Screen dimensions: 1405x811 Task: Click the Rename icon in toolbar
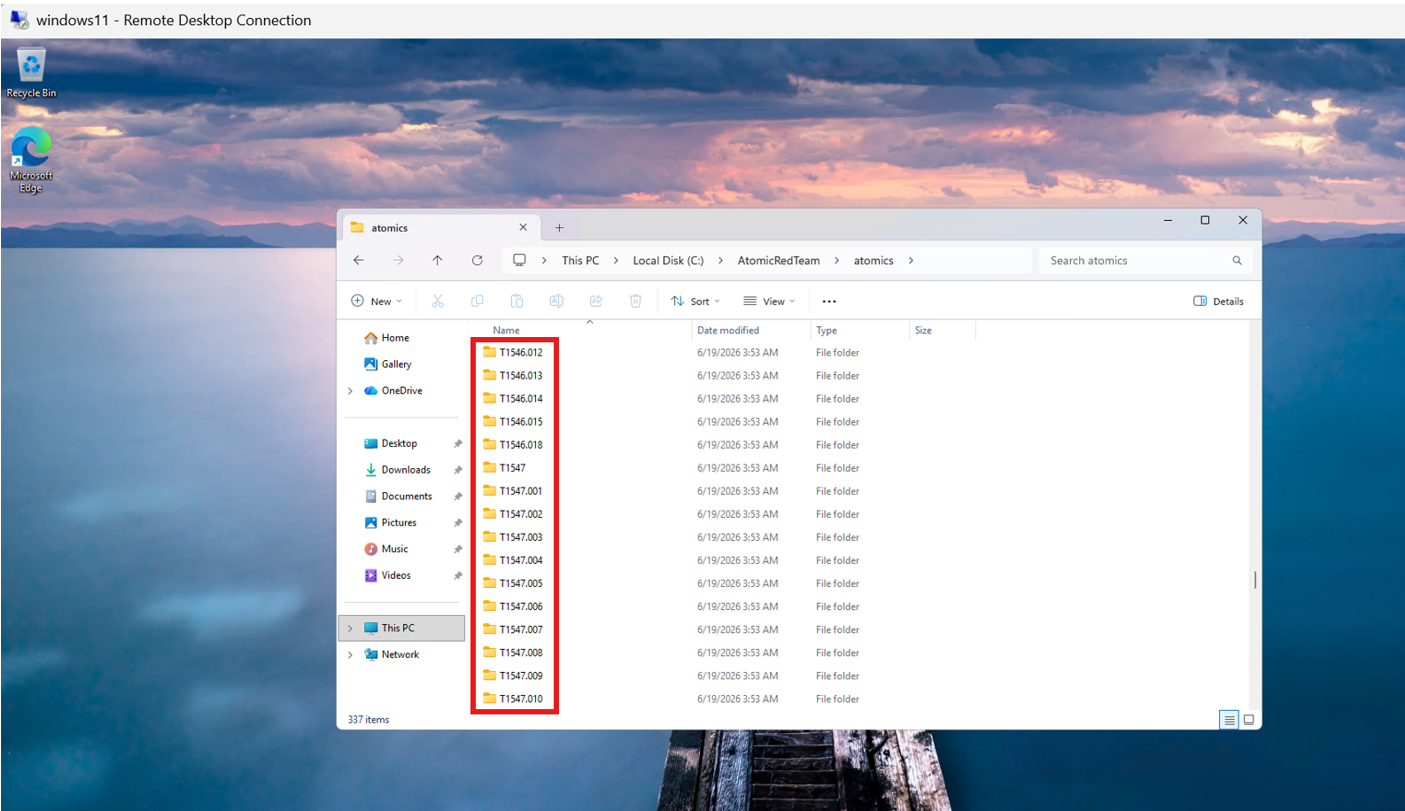pos(556,301)
